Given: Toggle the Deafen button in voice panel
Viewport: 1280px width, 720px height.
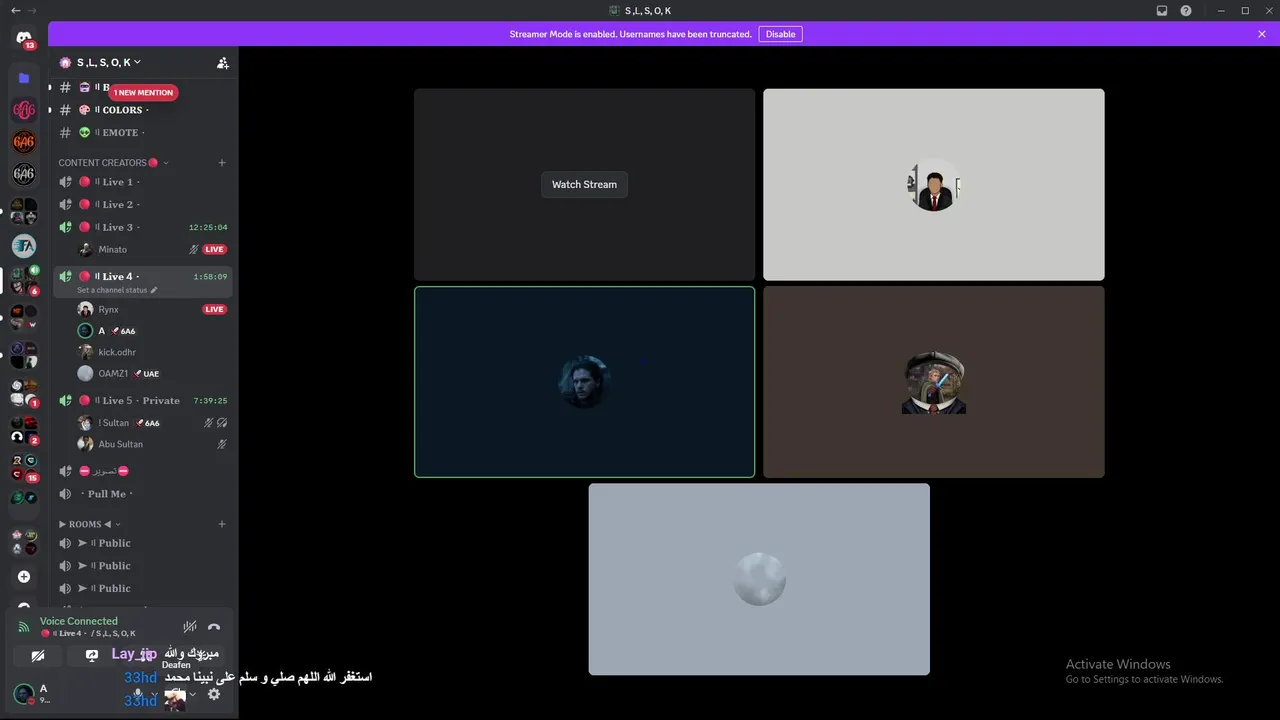Looking at the screenshot, I should 175,694.
